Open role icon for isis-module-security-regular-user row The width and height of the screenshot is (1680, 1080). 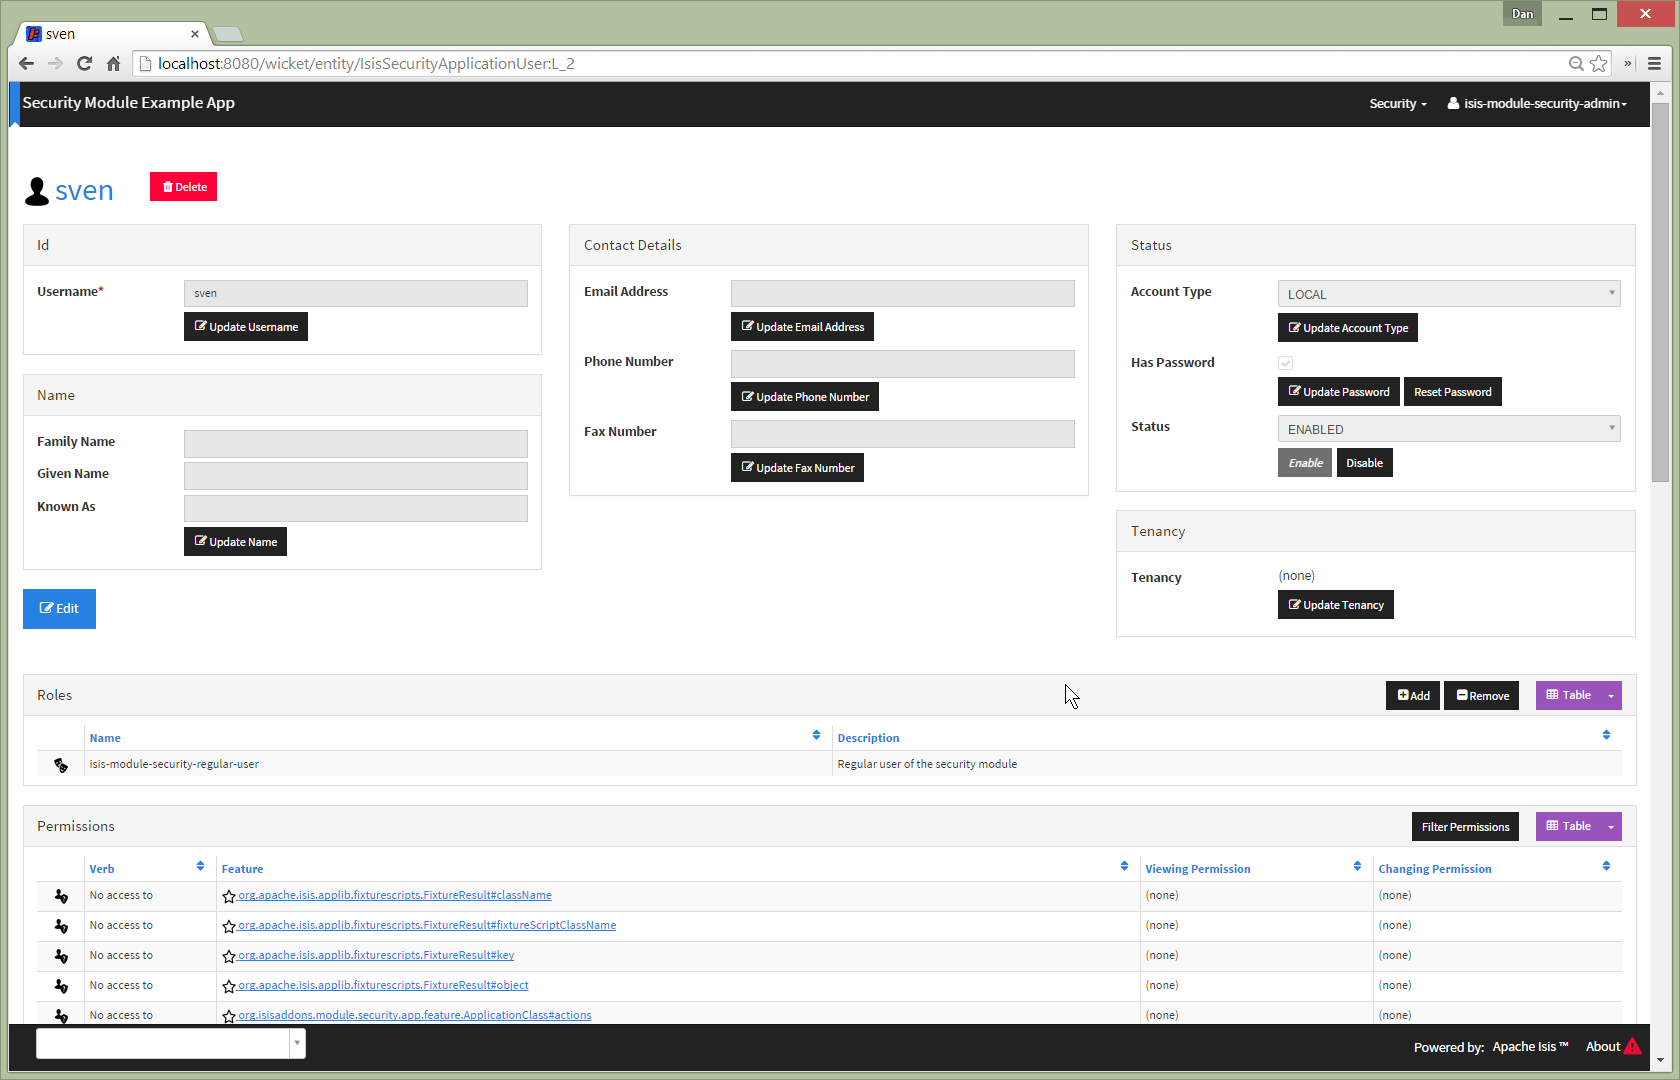click(61, 765)
